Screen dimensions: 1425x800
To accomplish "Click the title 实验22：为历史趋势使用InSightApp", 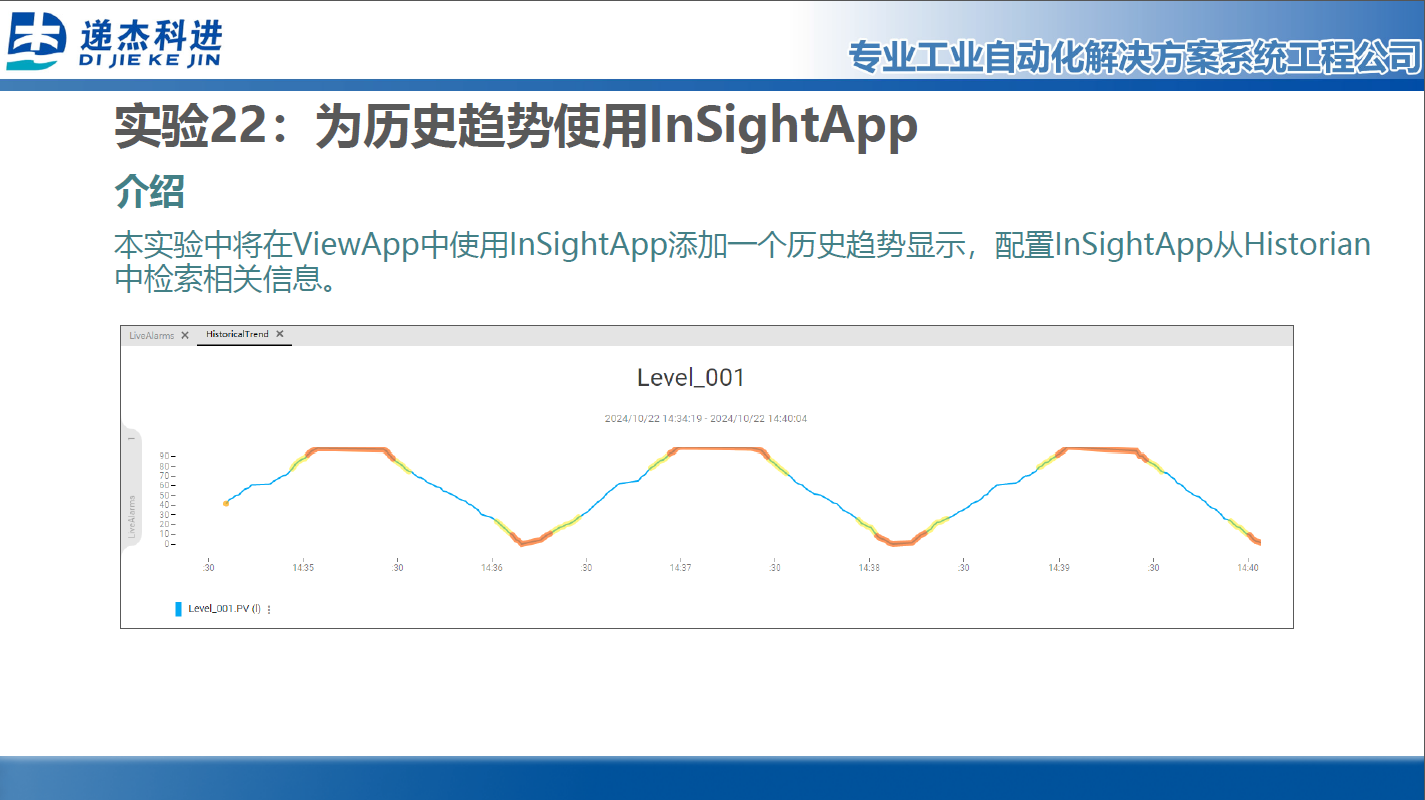I will tap(514, 126).
